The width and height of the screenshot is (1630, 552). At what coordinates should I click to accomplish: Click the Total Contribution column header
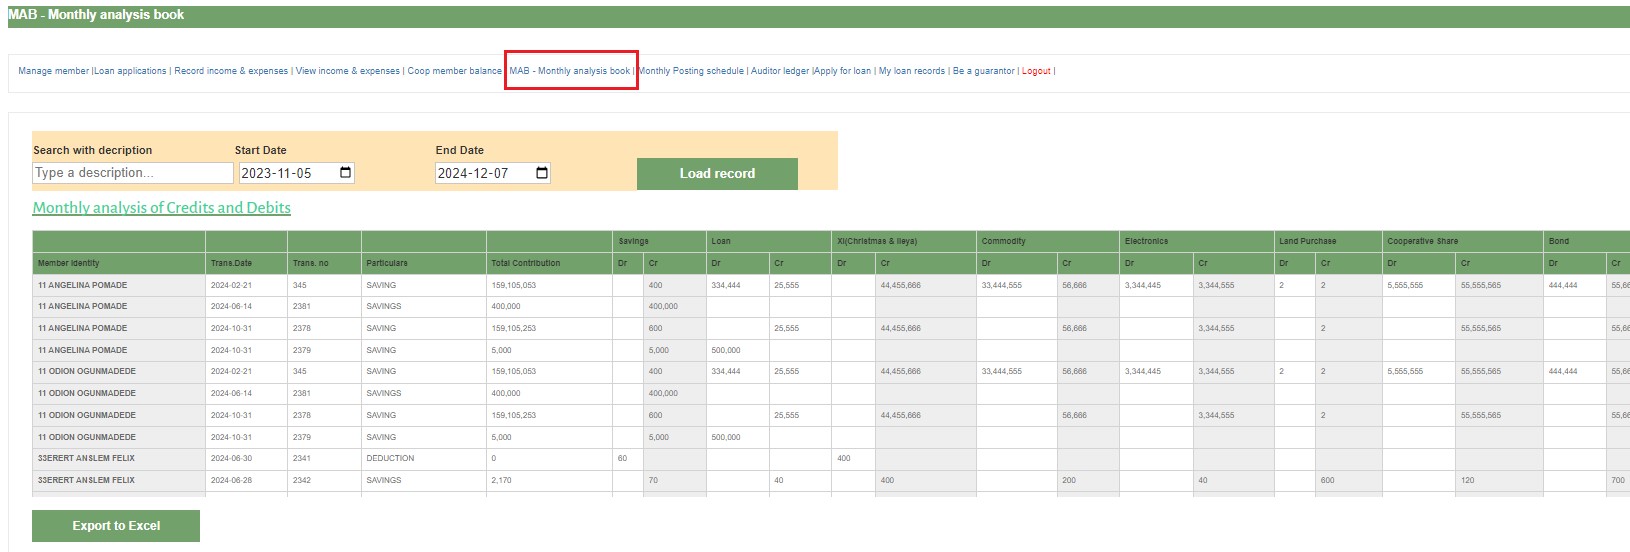526,263
